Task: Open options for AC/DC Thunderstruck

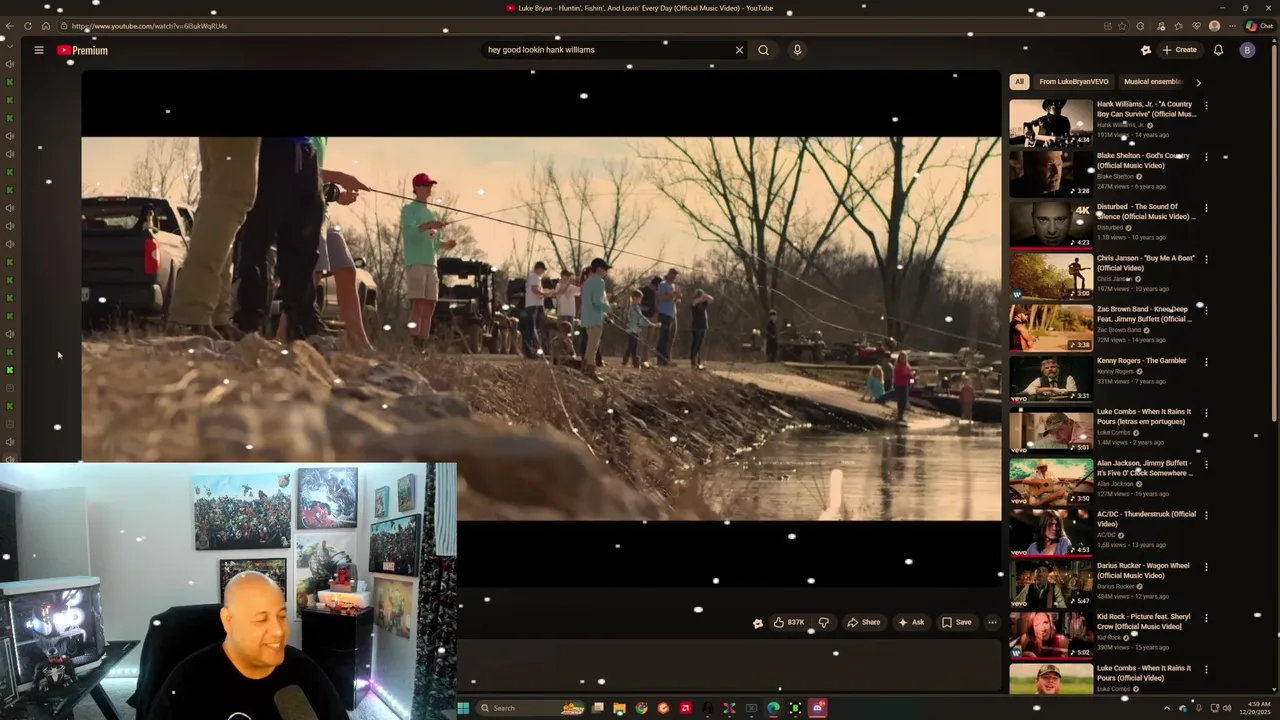Action: click(1206, 515)
